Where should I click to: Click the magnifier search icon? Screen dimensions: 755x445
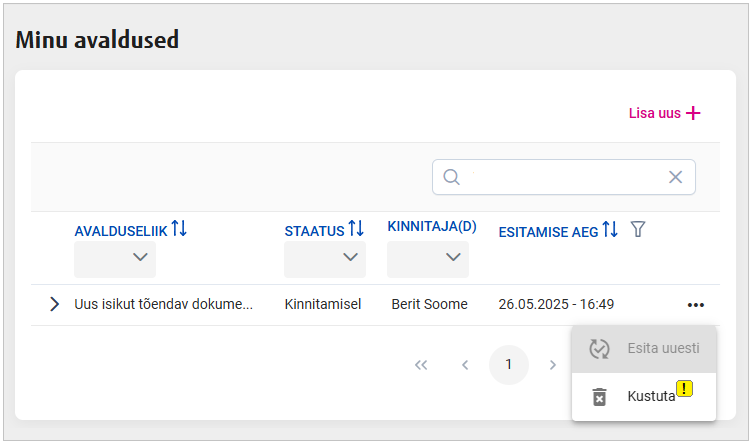(451, 177)
